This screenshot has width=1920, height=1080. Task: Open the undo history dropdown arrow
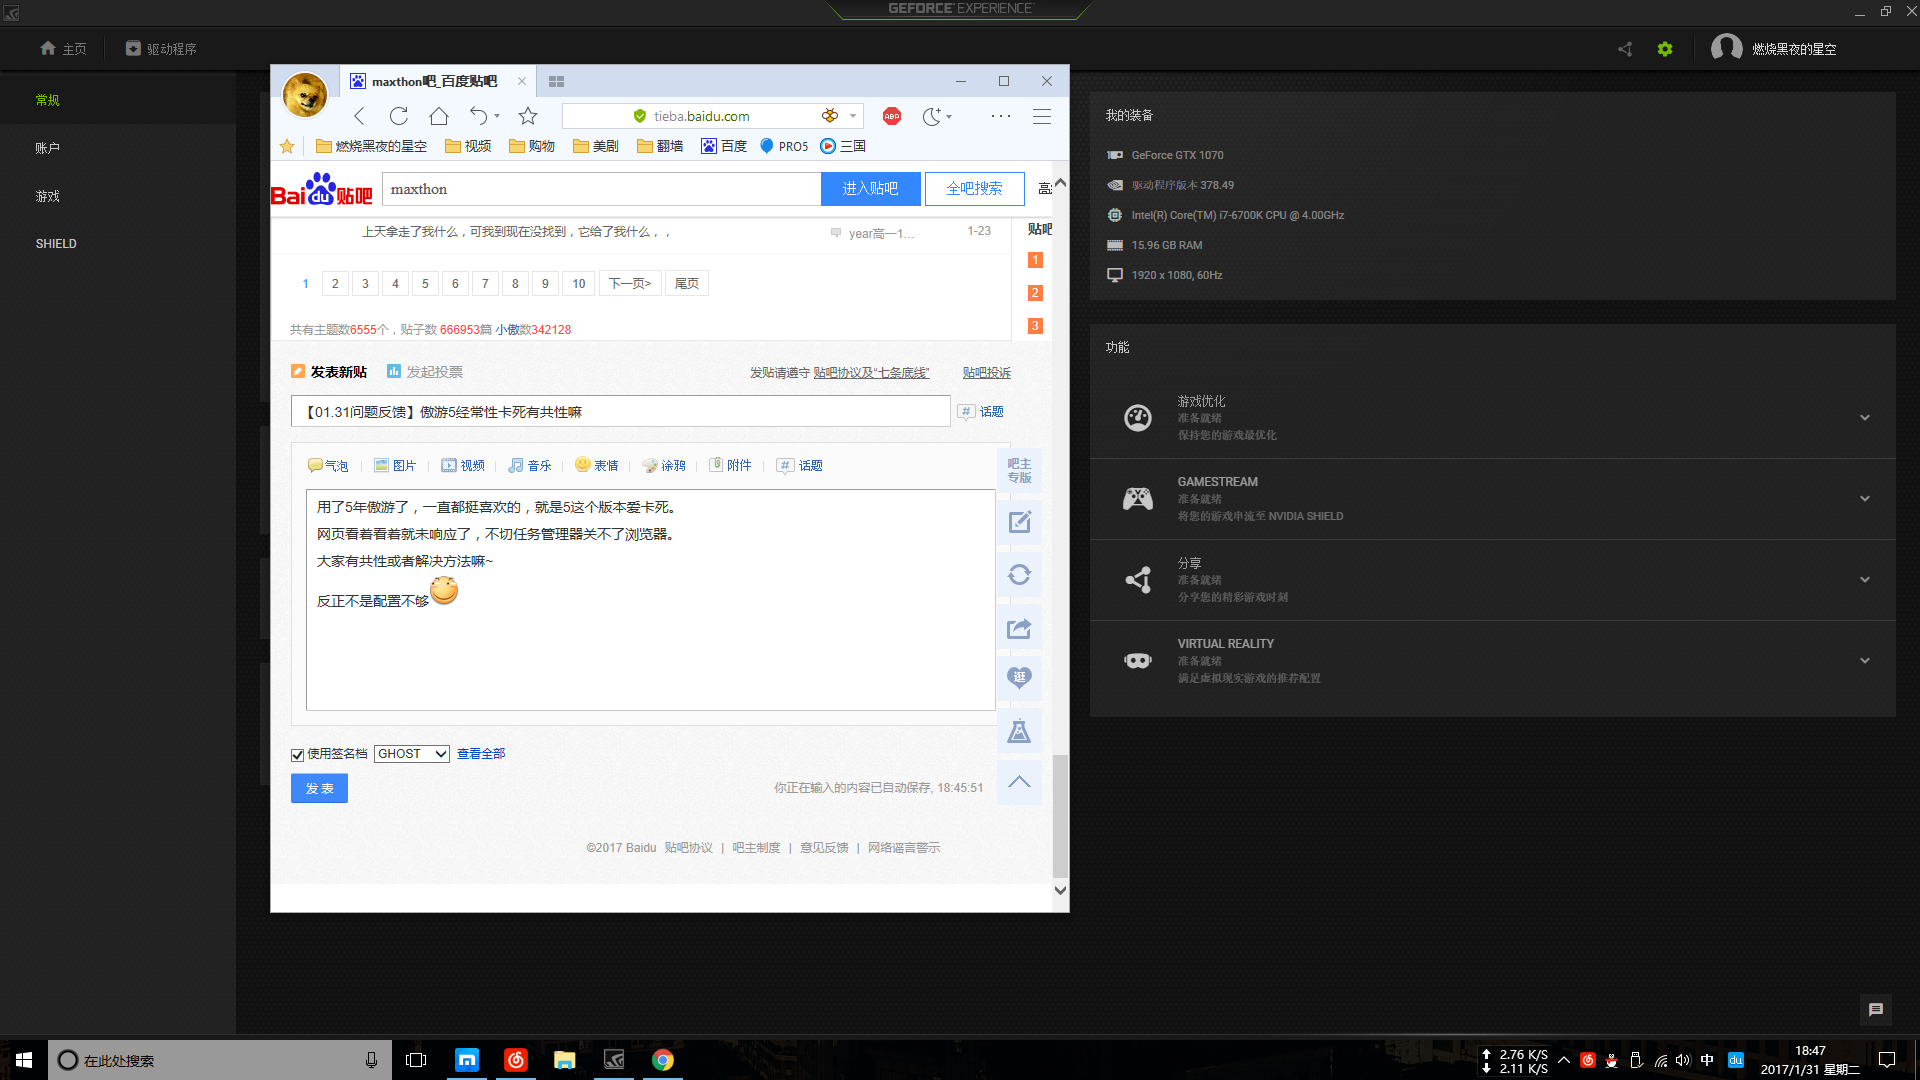pyautogui.click(x=497, y=116)
